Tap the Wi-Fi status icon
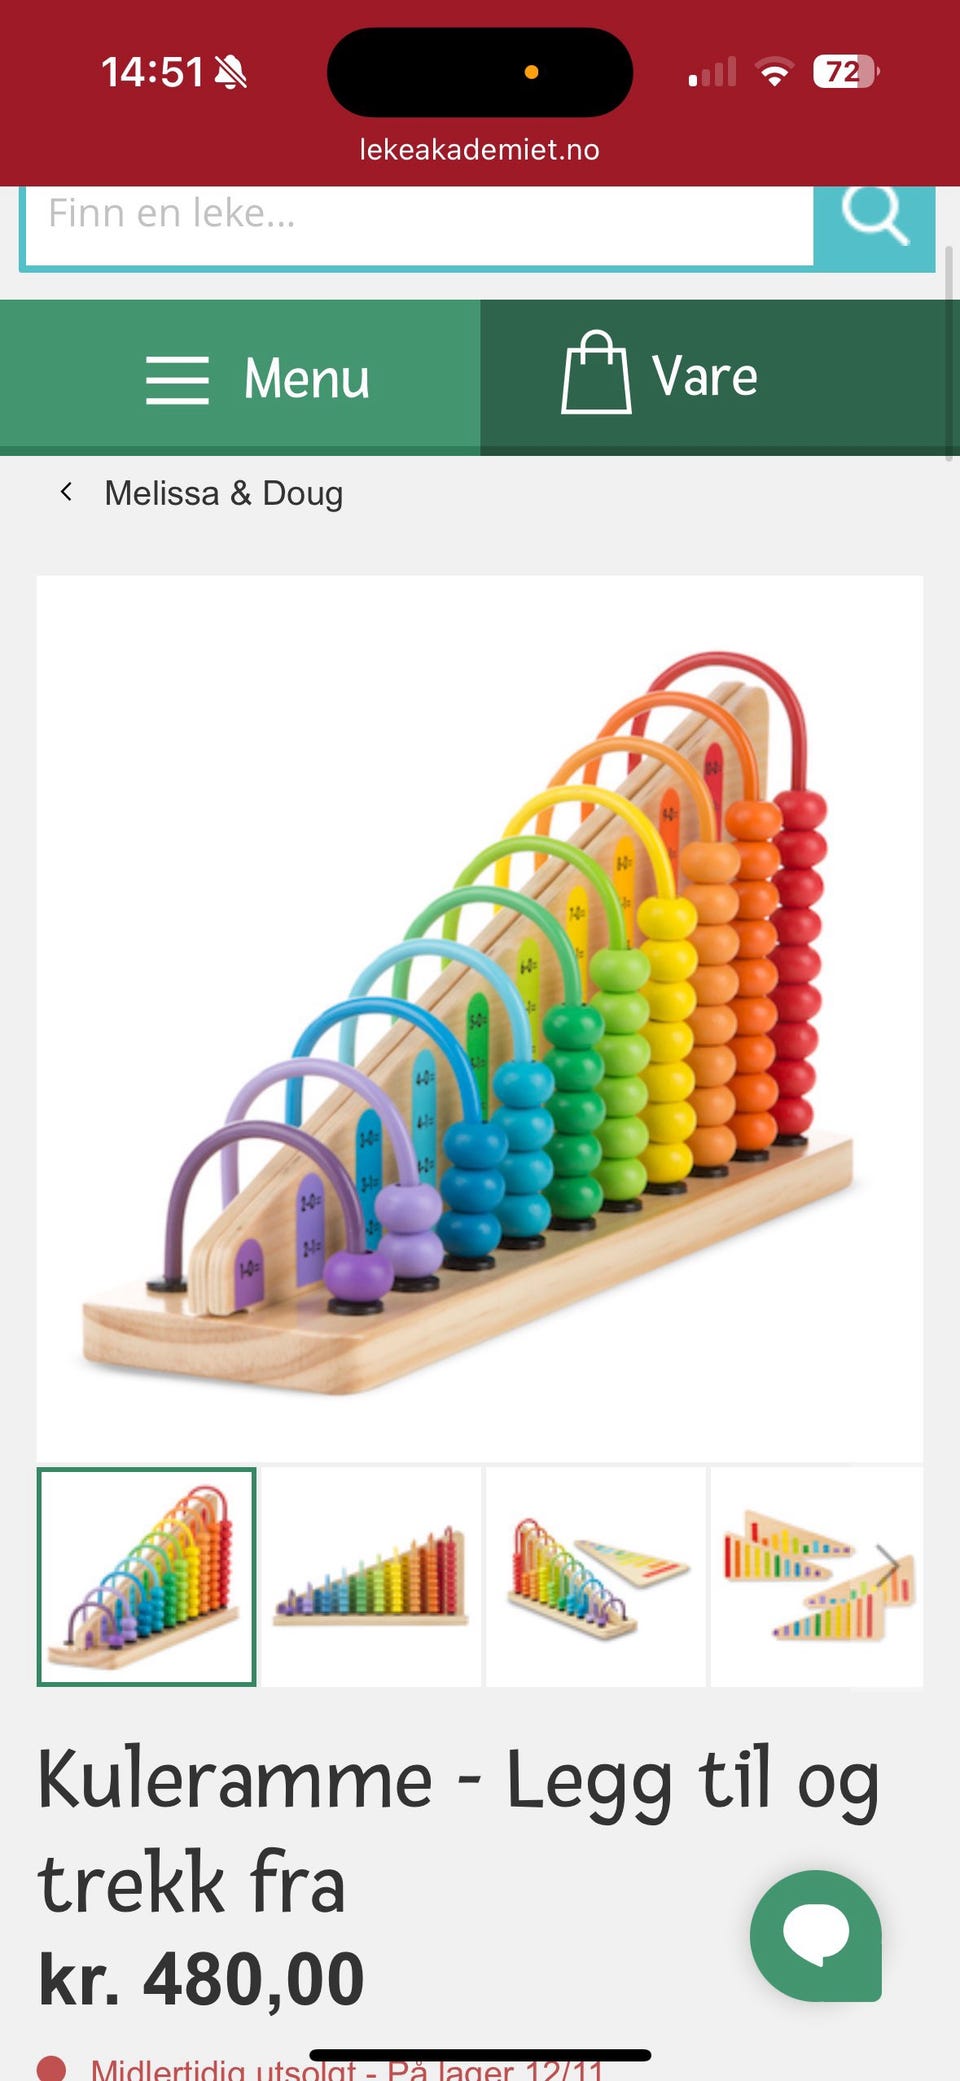The width and height of the screenshot is (960, 2081). (x=774, y=72)
